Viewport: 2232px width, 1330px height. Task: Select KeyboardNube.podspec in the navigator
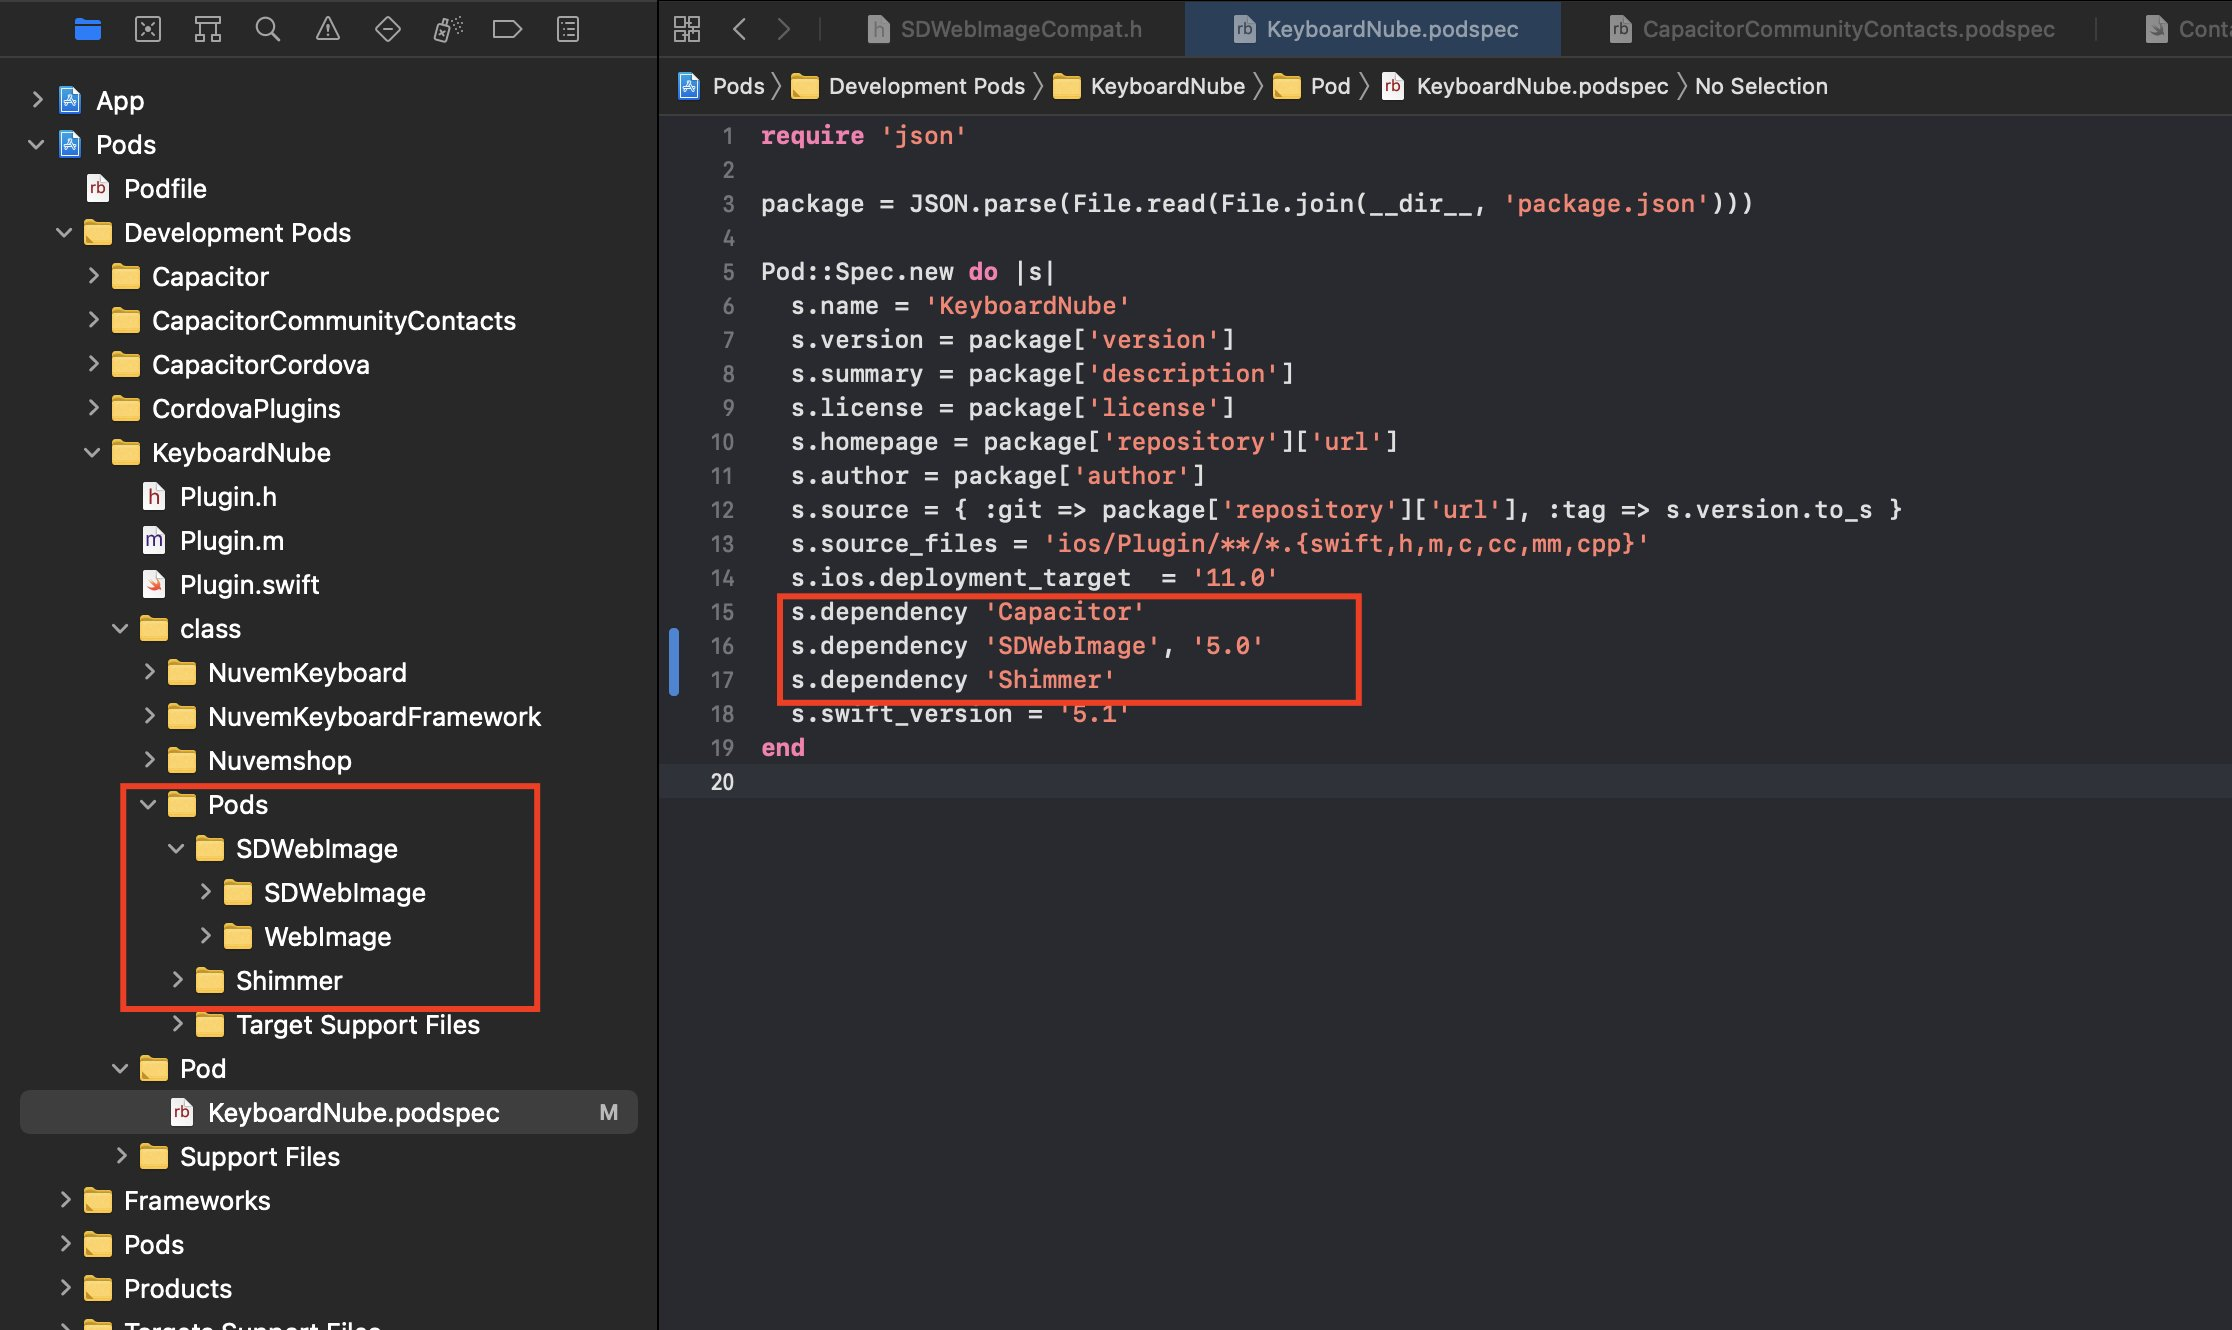[329, 1112]
